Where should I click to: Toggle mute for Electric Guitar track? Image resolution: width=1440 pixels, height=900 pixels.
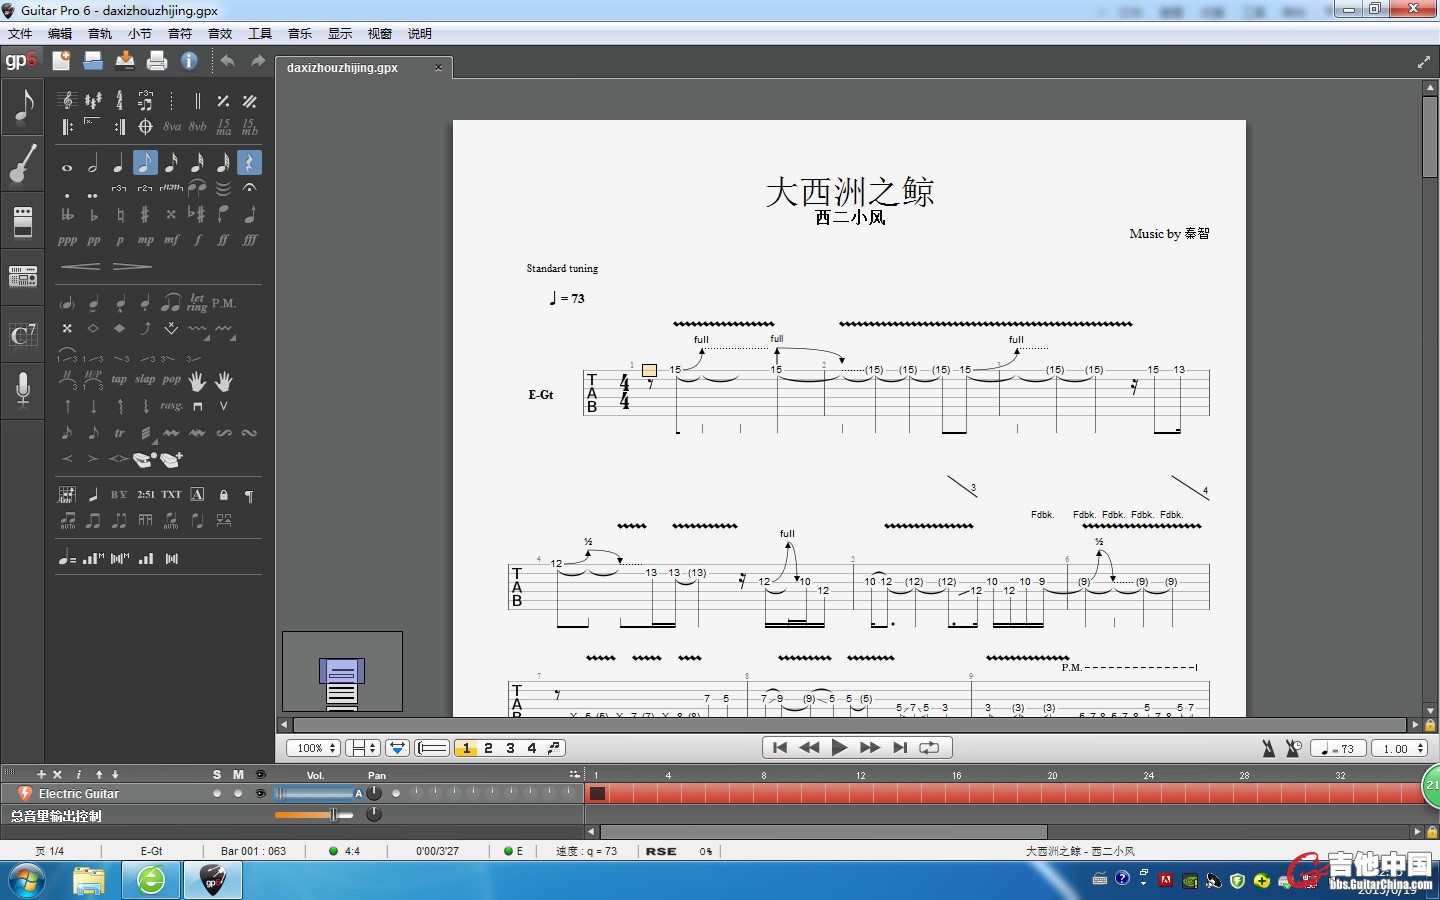coord(238,793)
